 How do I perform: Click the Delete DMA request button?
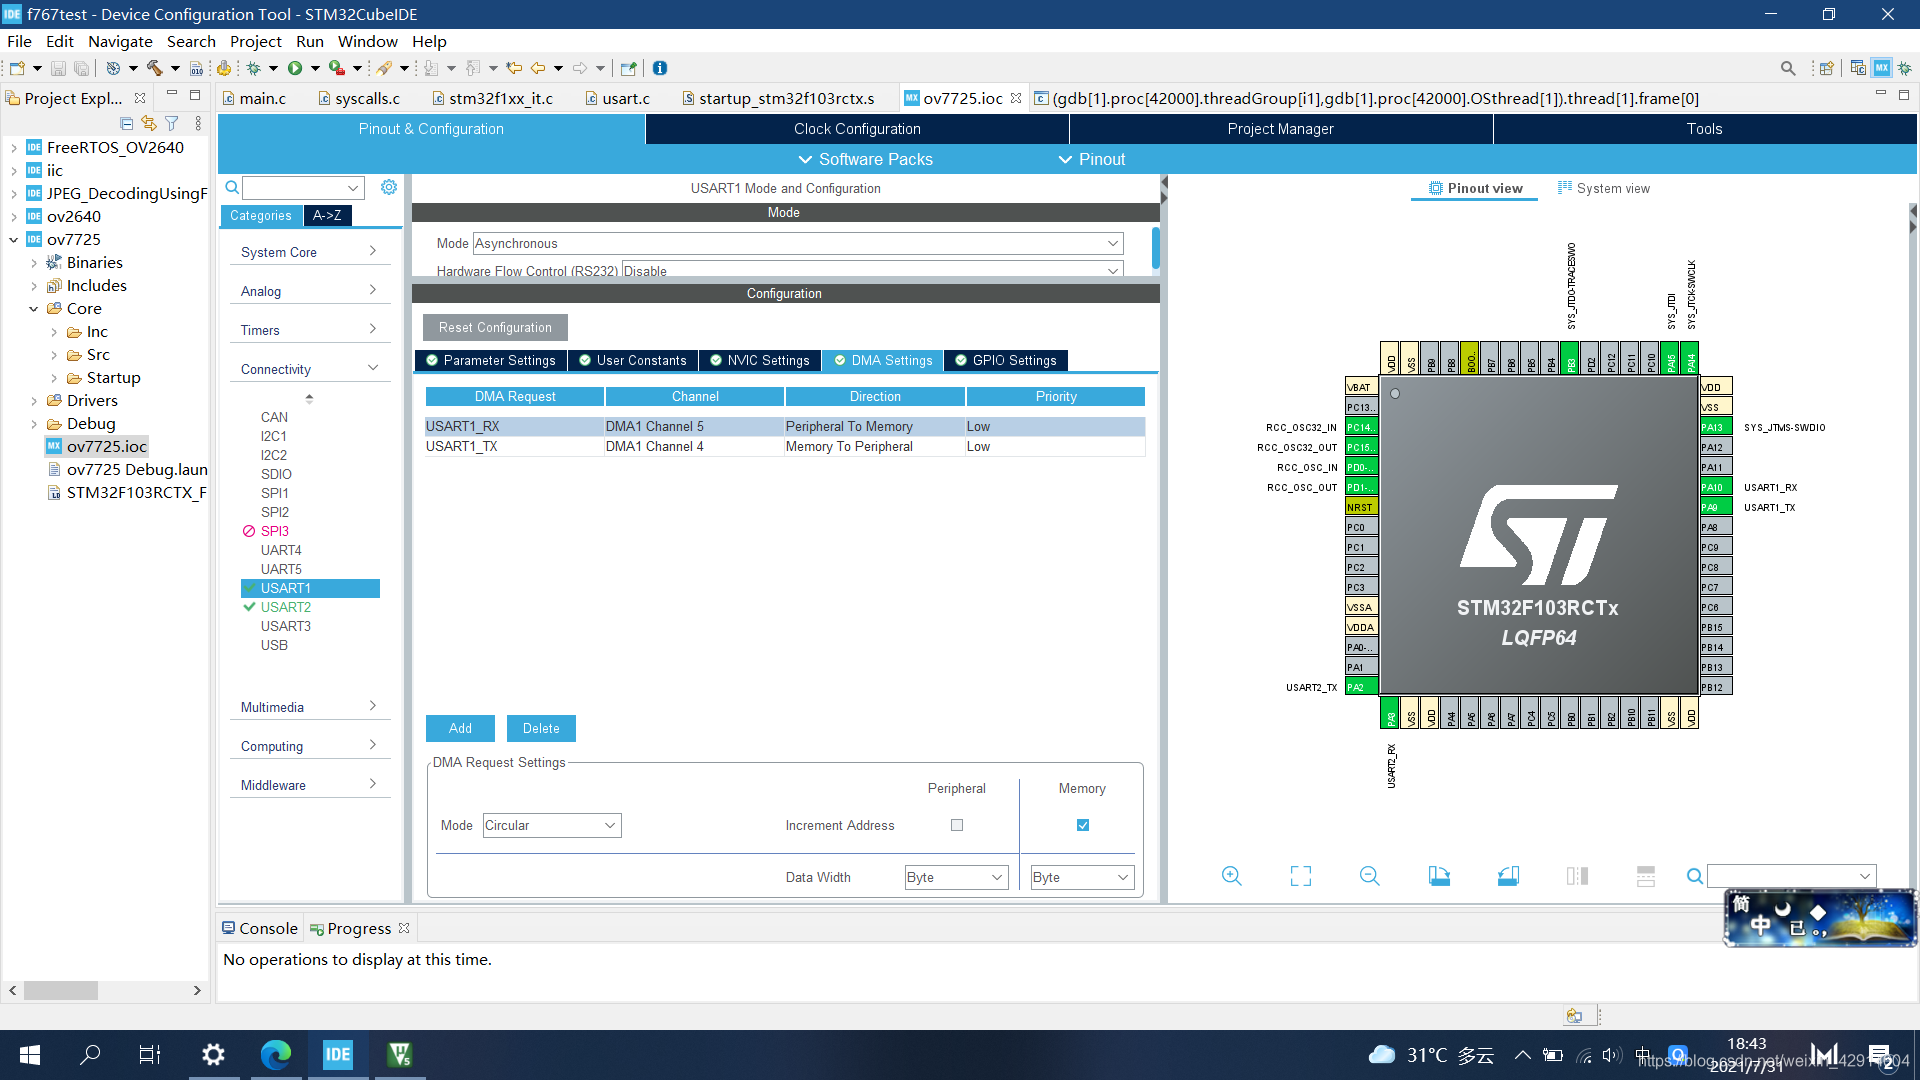pyautogui.click(x=541, y=728)
